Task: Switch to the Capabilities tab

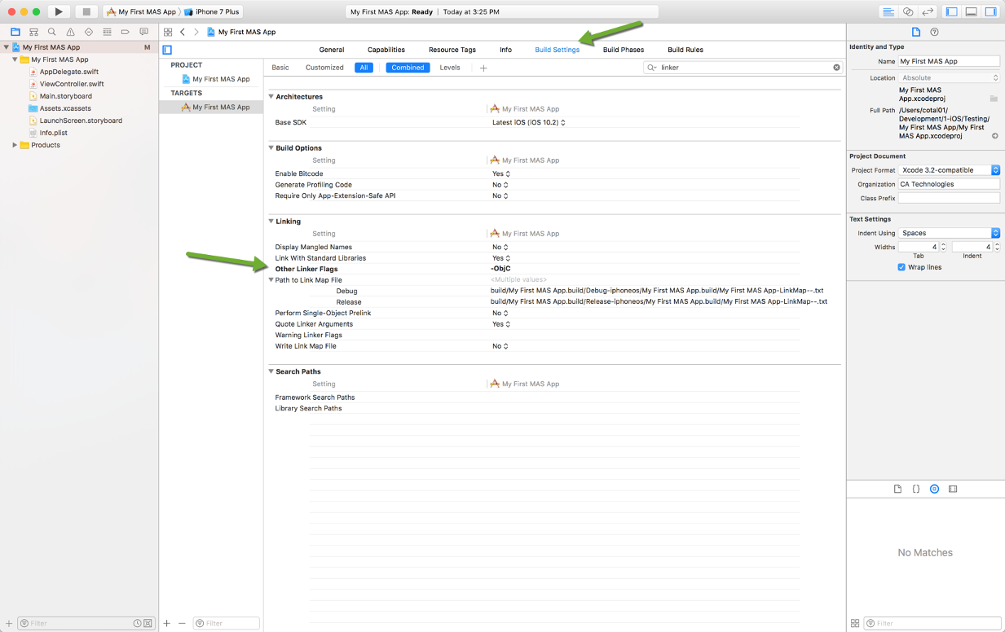Action: pos(386,49)
